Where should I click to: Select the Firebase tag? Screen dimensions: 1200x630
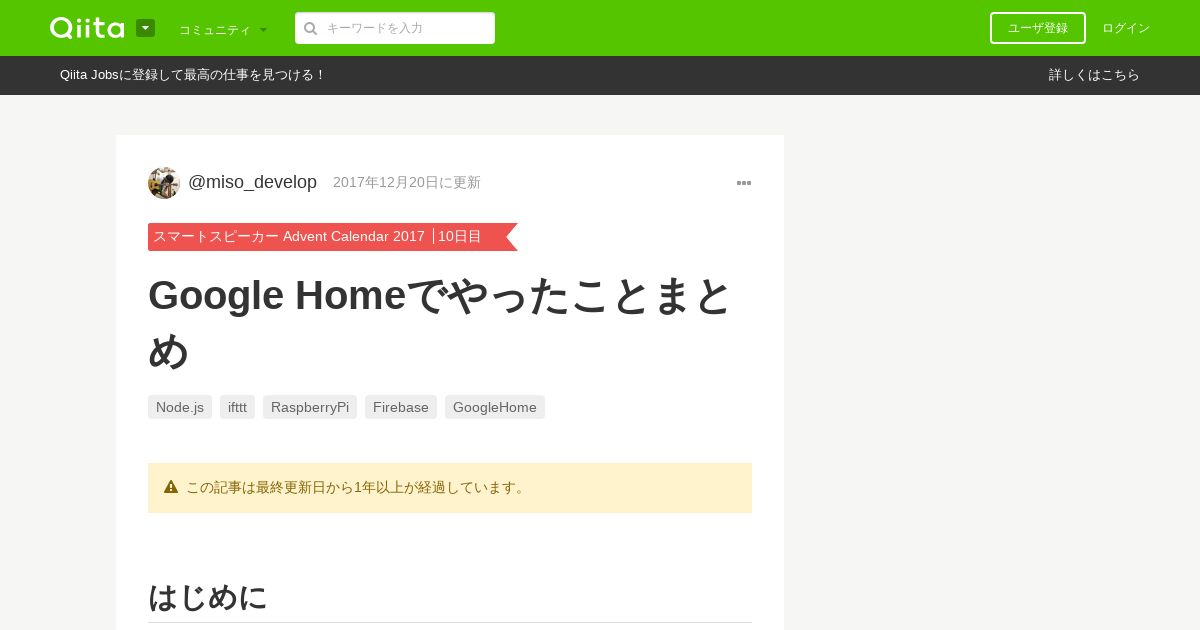(x=401, y=407)
